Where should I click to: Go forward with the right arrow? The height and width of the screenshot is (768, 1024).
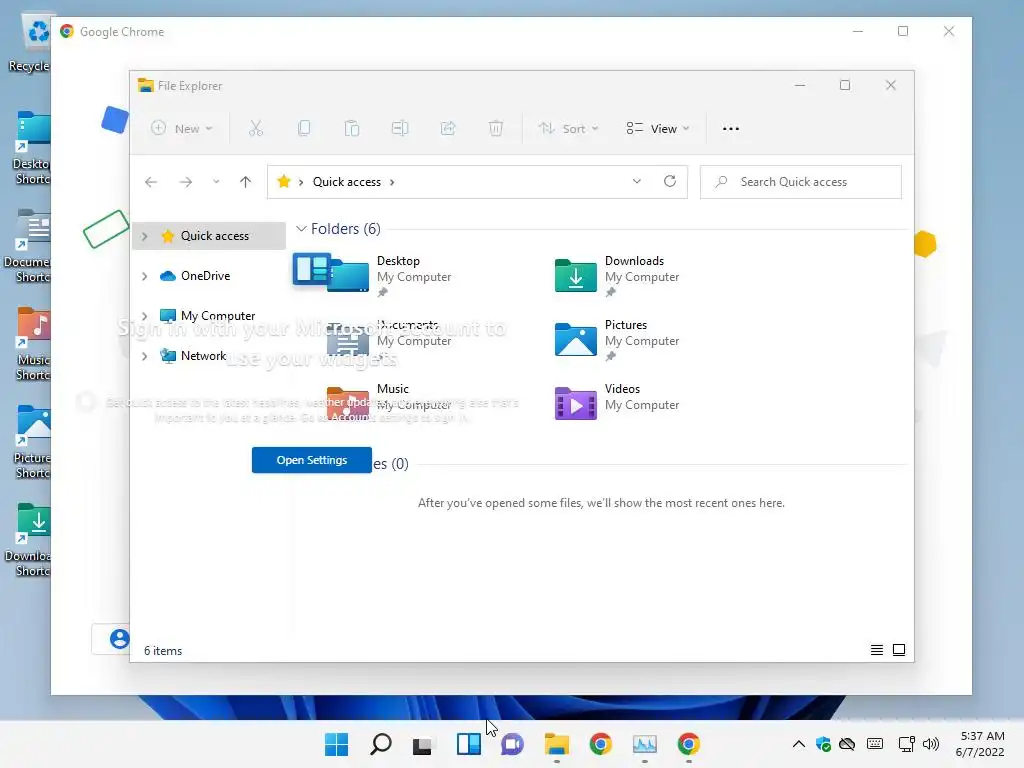(186, 182)
